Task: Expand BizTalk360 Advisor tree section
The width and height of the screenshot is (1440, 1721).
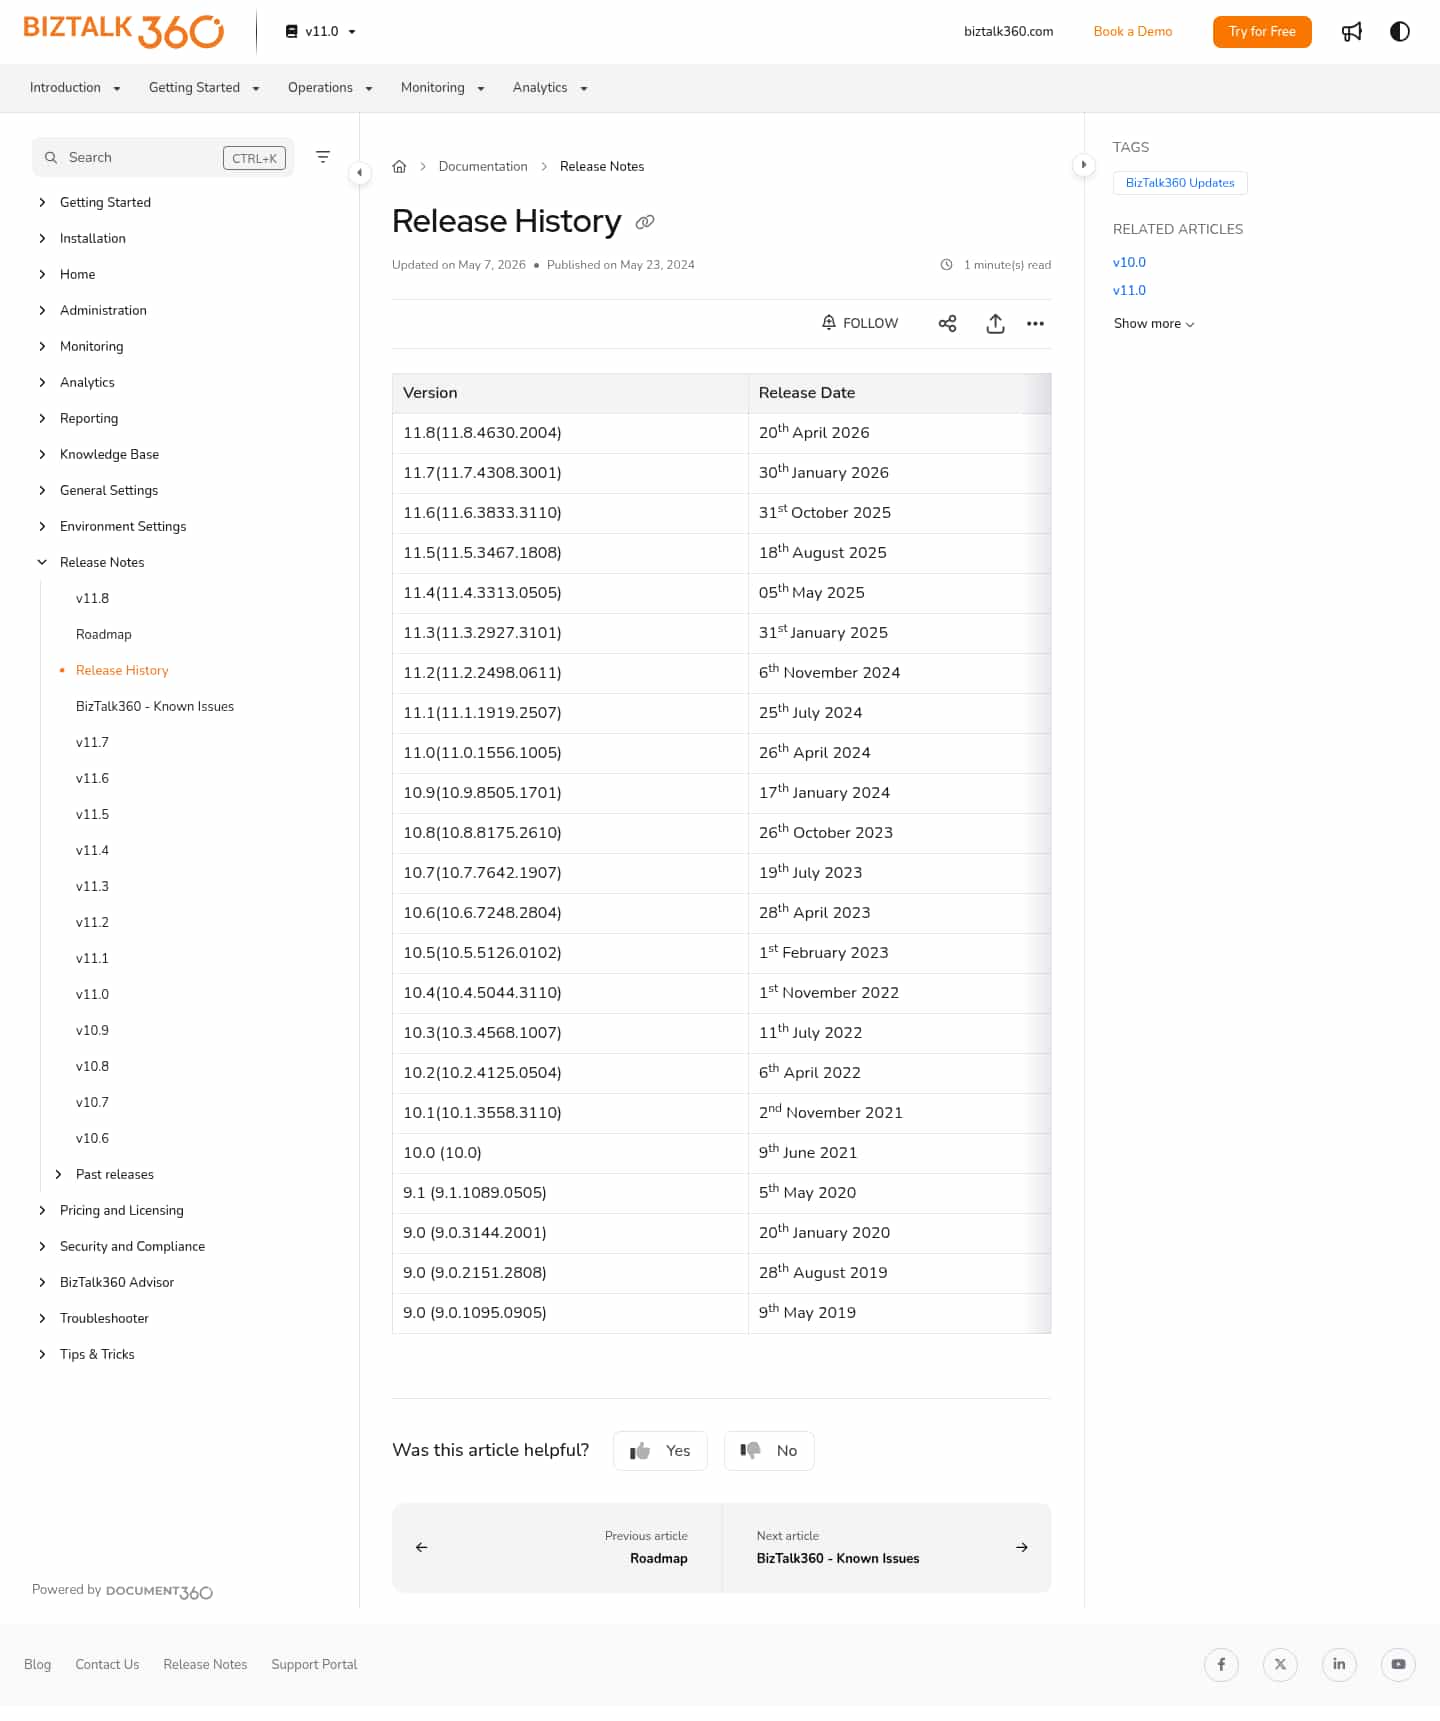Action: point(42,1282)
